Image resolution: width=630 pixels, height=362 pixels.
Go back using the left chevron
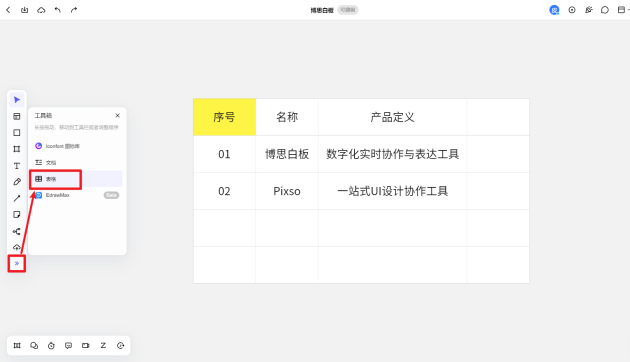point(8,10)
